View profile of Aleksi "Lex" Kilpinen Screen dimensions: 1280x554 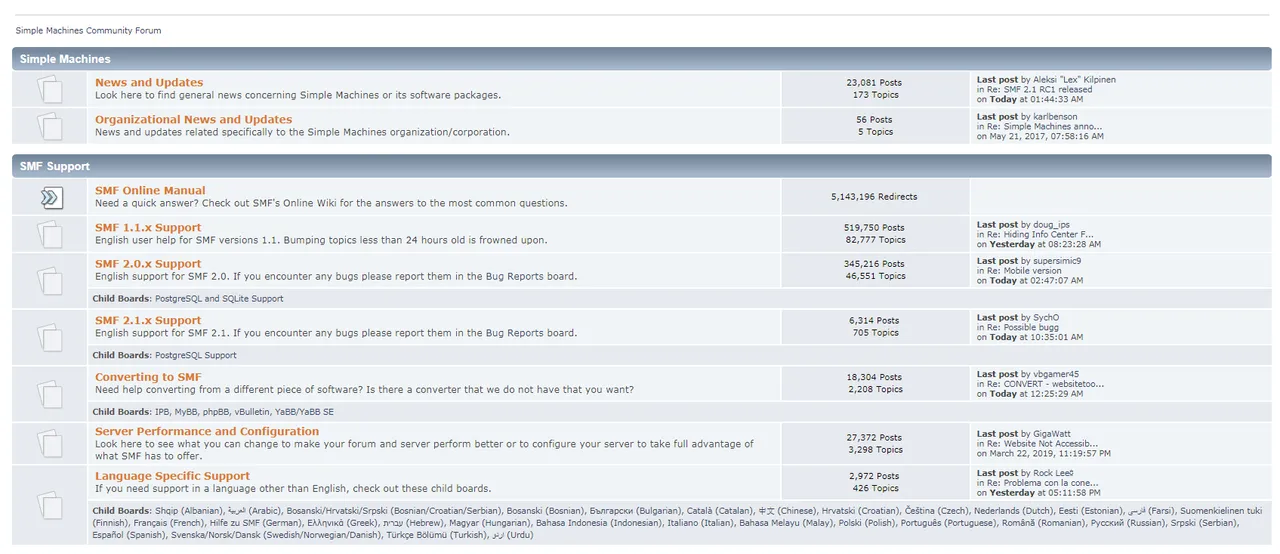1075,79
